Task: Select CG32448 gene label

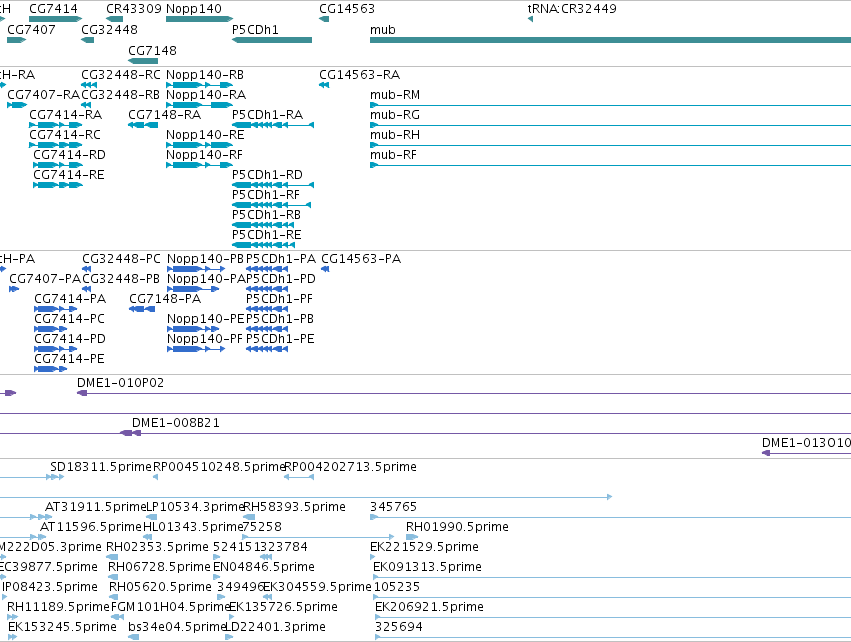Action: point(109,29)
